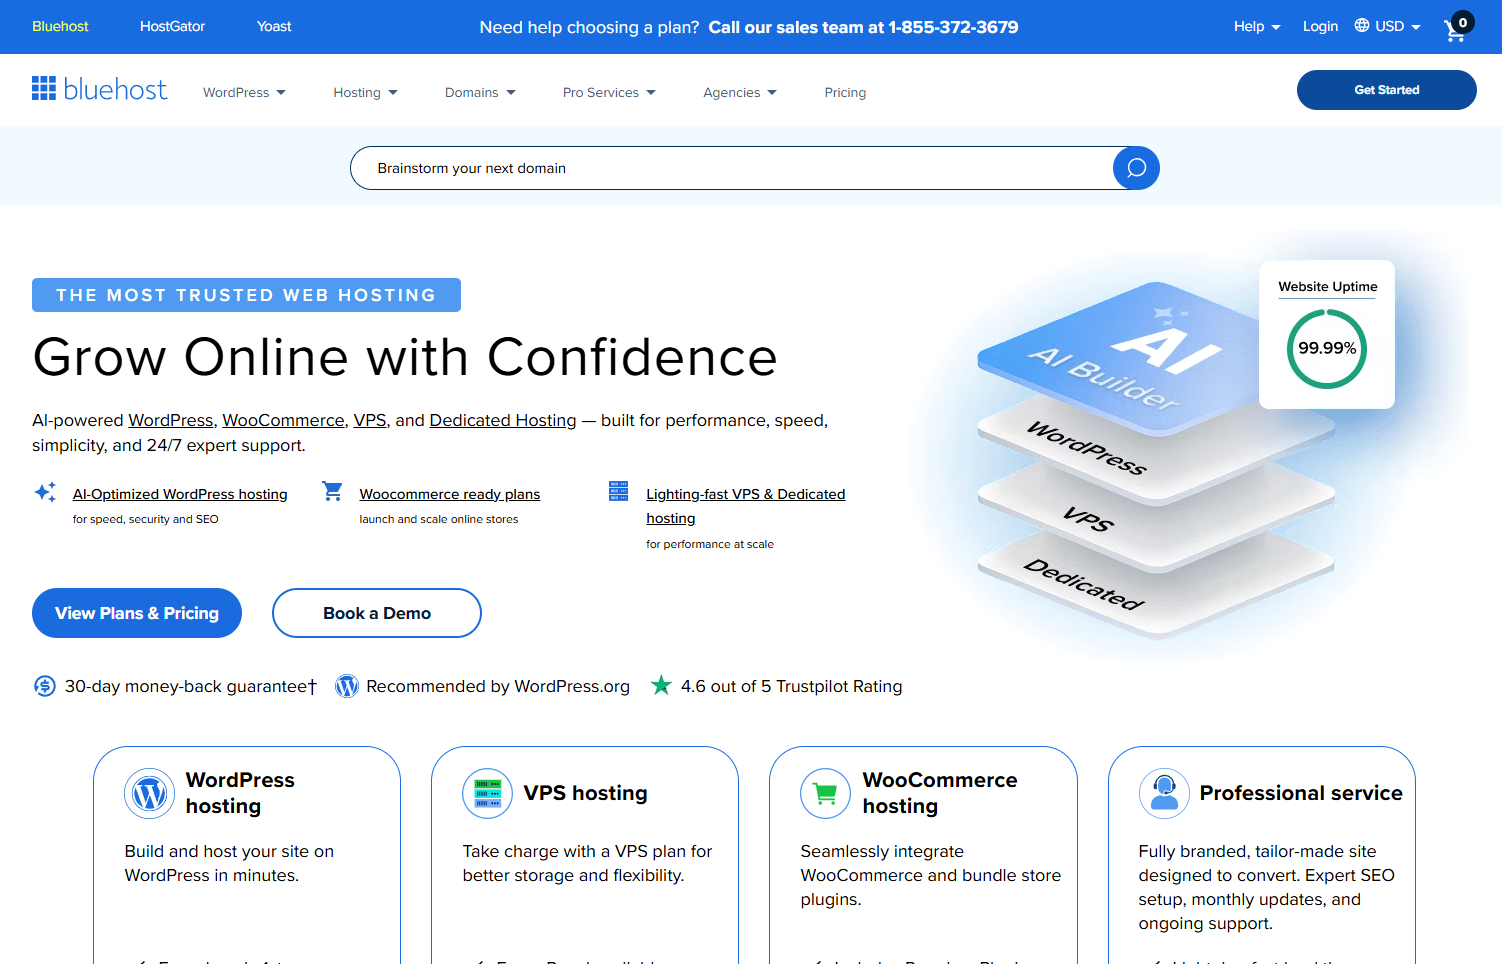1502x964 pixels.
Task: Click the Book a Demo button
Action: pos(377,613)
